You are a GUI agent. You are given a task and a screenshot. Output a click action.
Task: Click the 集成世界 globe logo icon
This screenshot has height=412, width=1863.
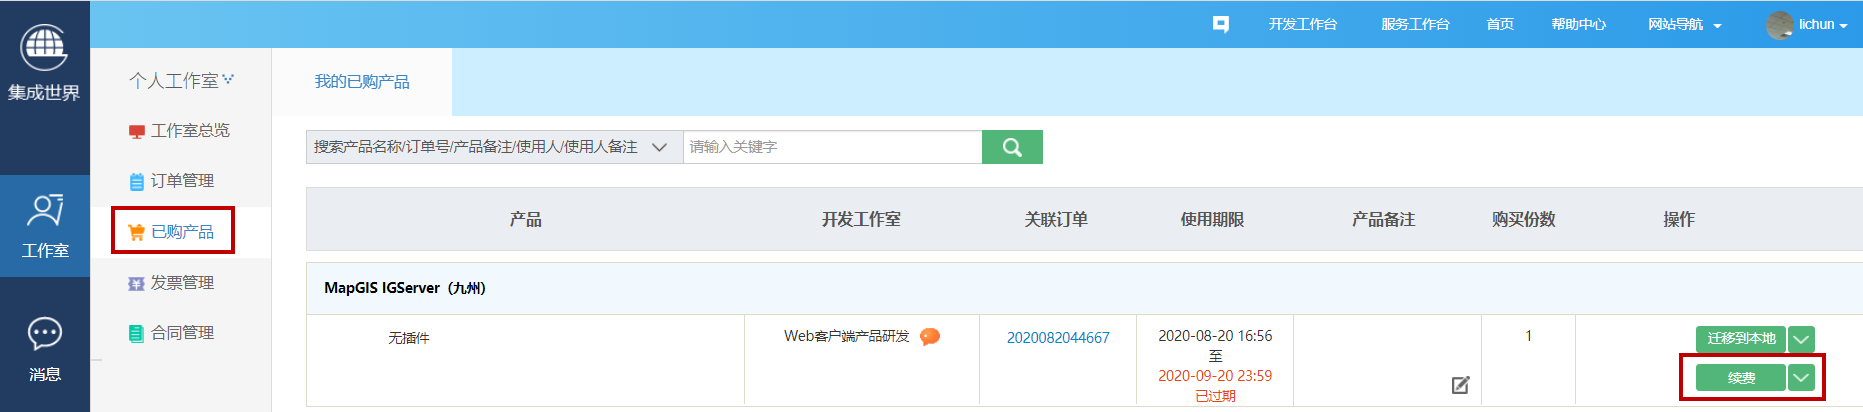[x=44, y=46]
